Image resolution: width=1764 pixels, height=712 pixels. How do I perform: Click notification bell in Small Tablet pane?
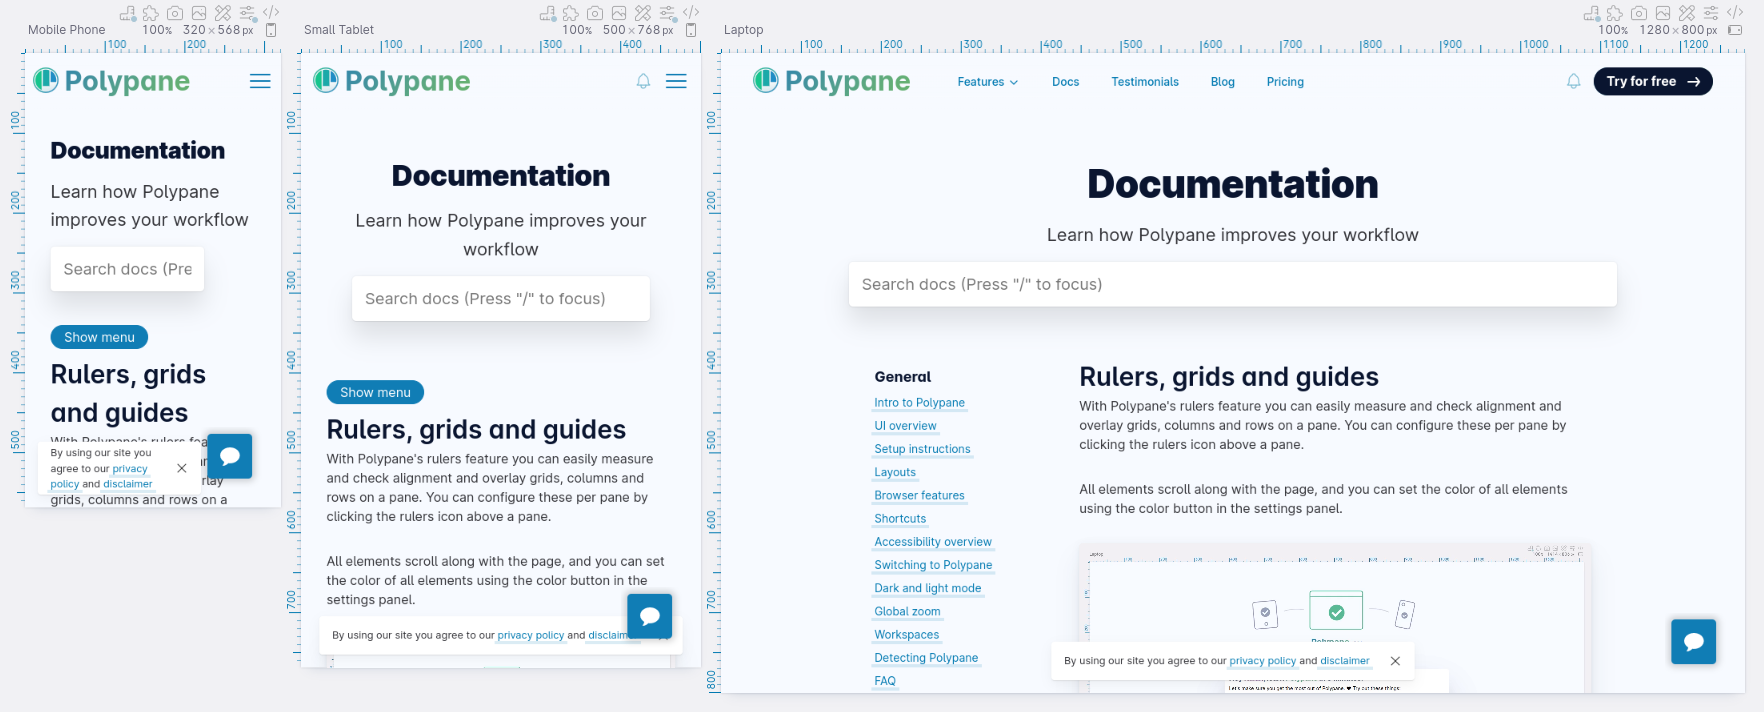coord(643,81)
